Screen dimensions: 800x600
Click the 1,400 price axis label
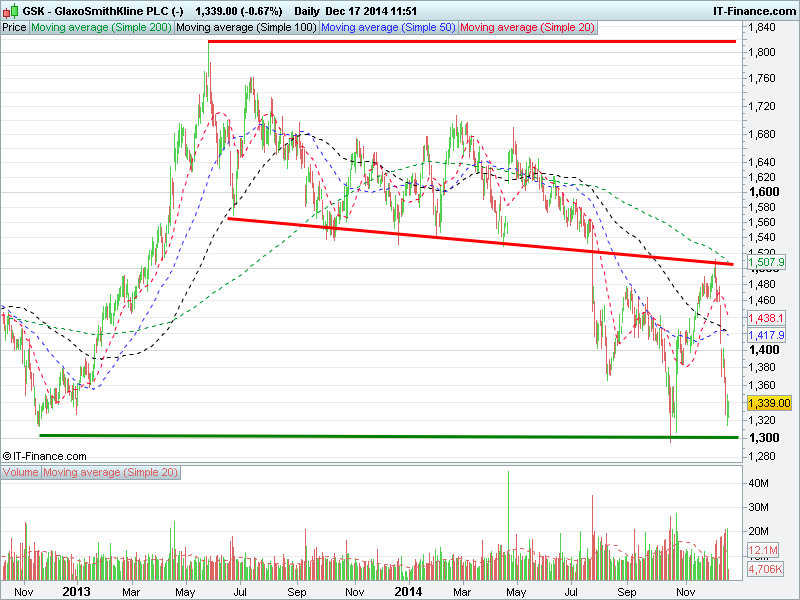click(764, 350)
